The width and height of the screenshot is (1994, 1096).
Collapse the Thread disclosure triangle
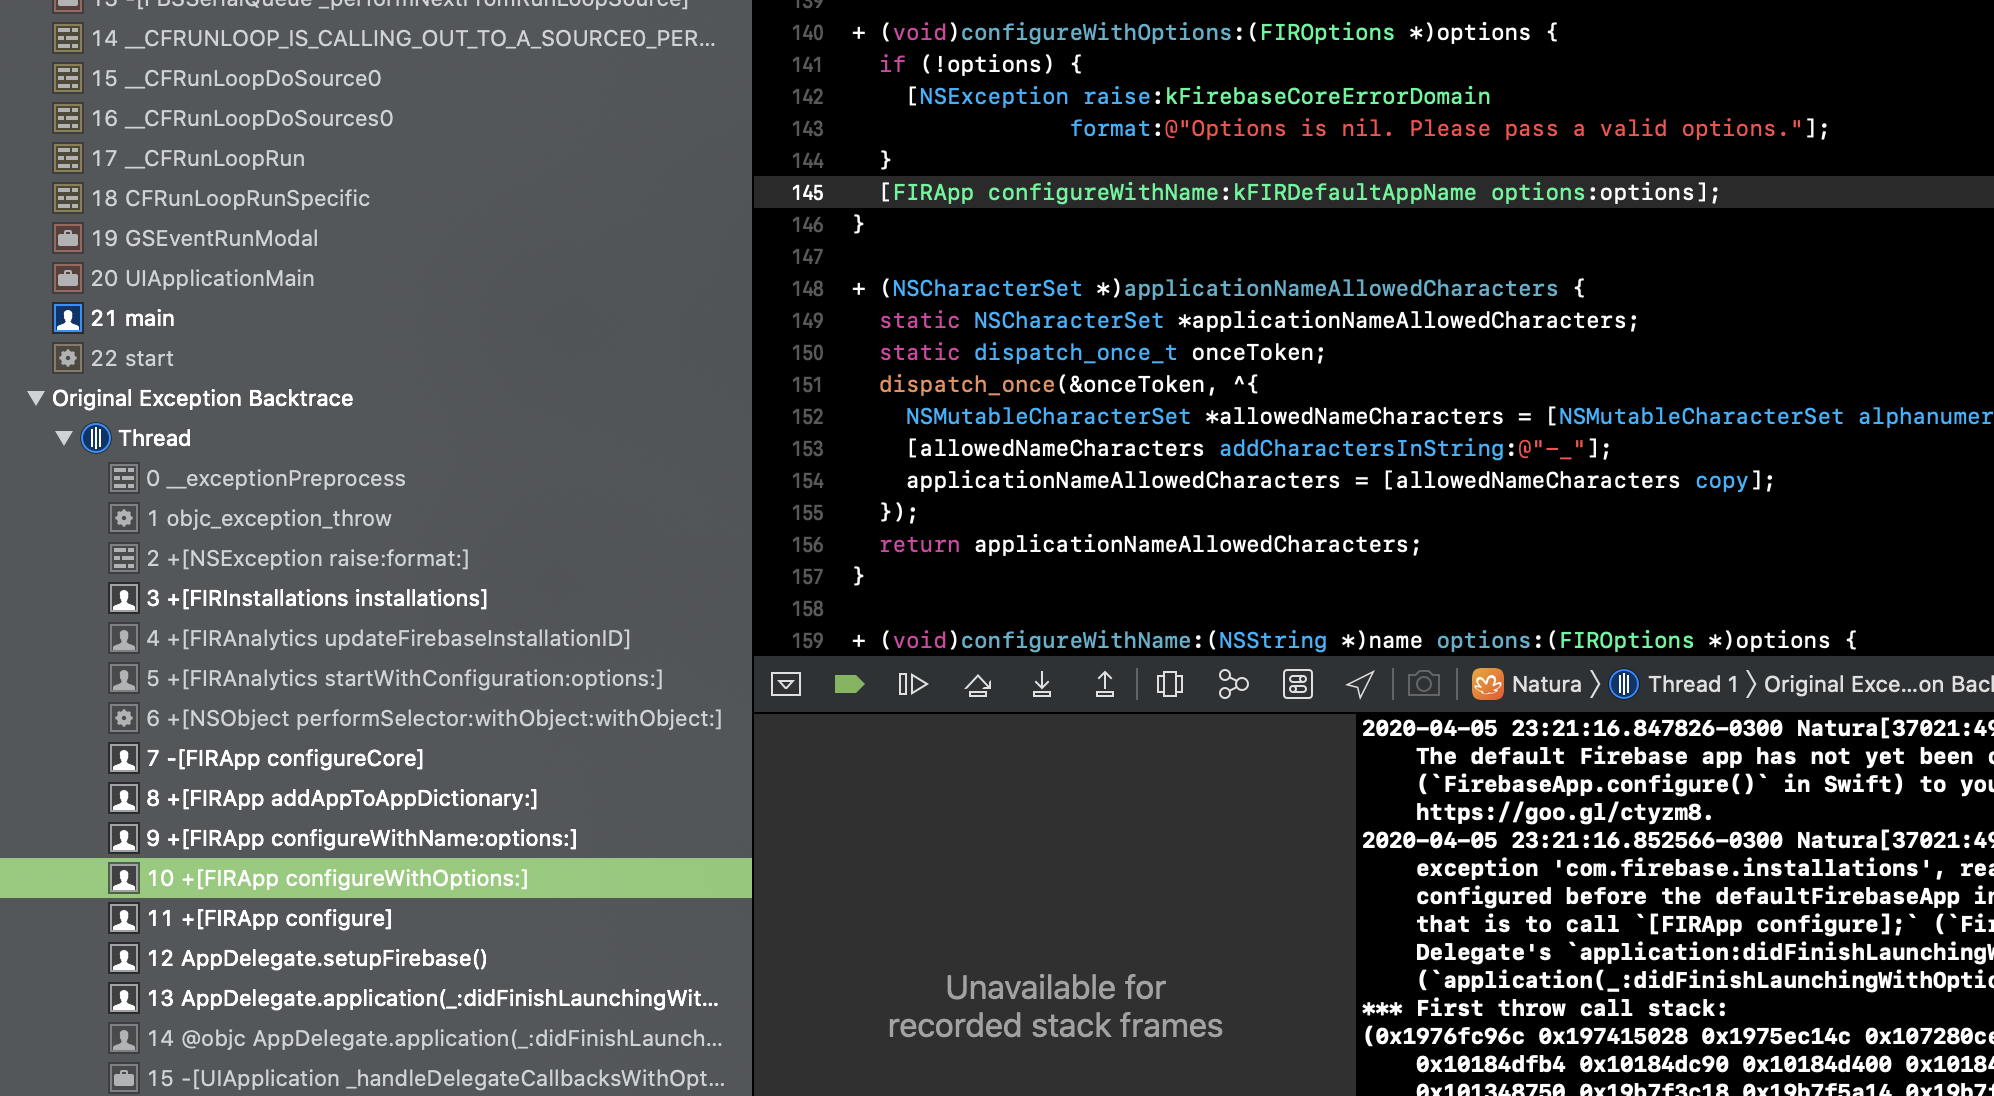click(64, 438)
